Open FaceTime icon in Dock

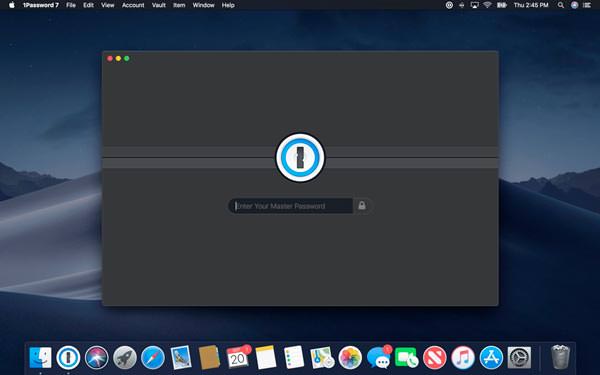click(406, 357)
